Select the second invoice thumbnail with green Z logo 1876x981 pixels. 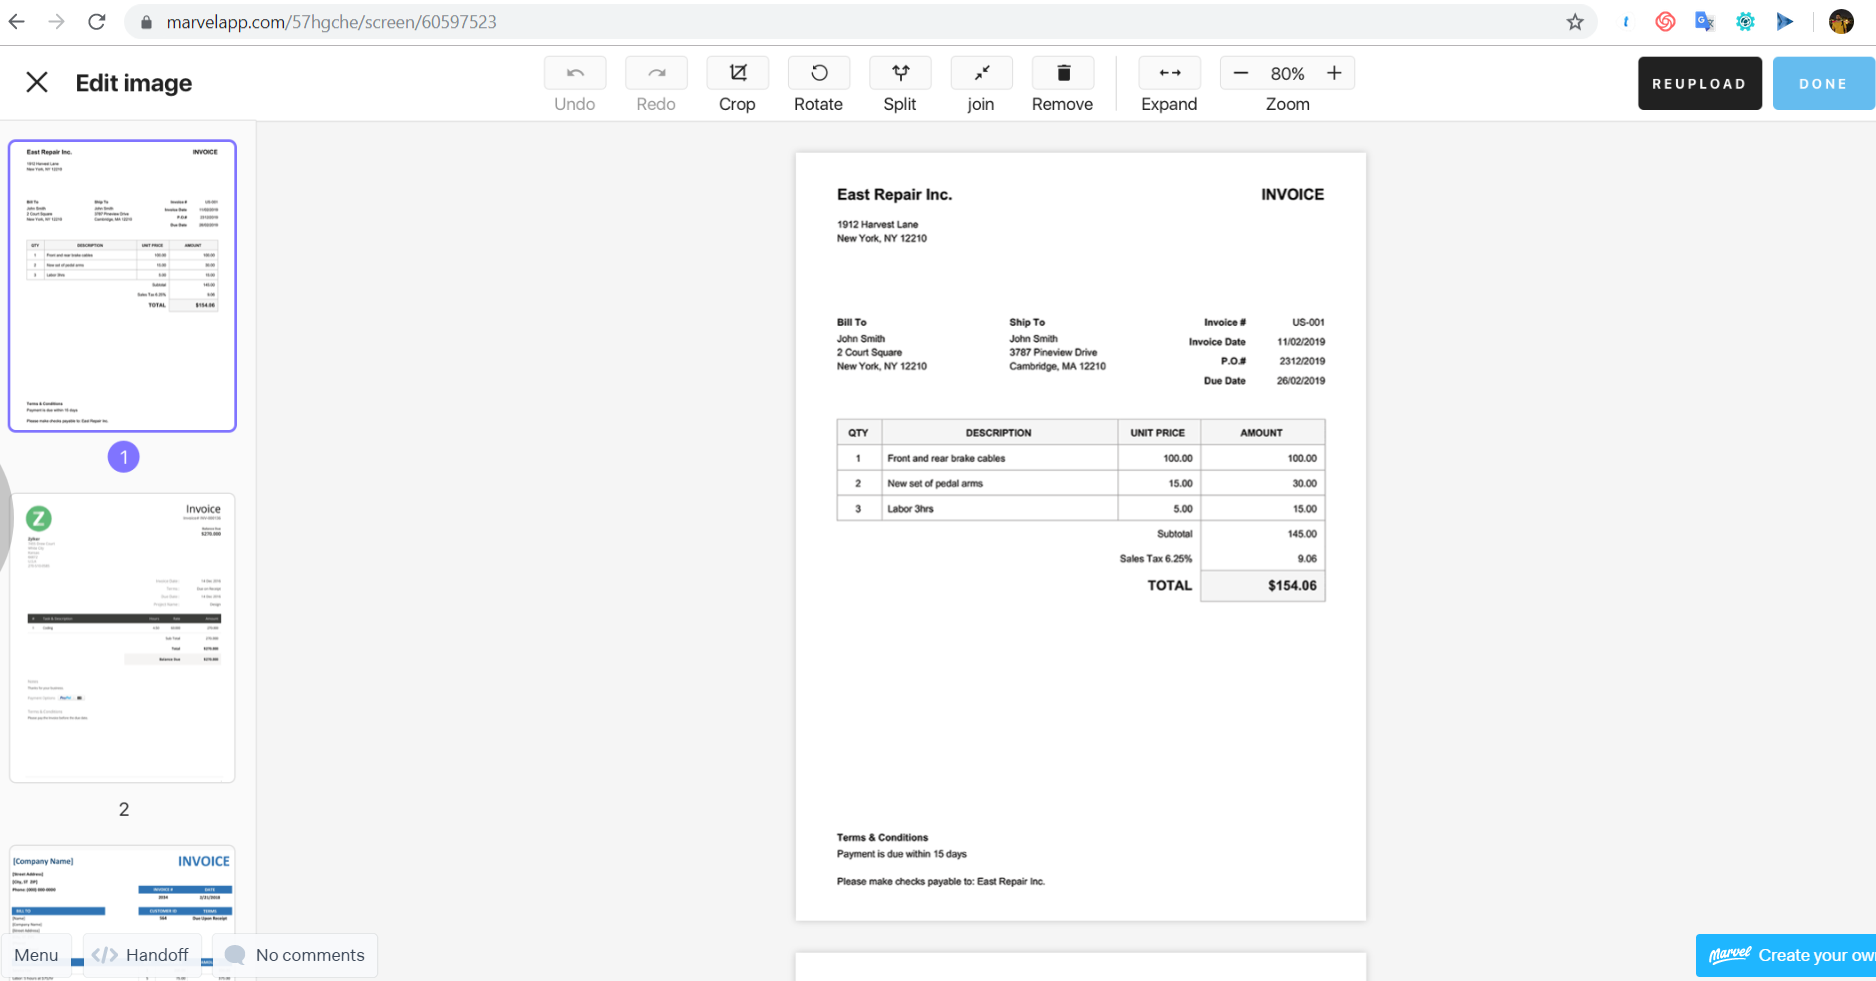[x=122, y=637]
